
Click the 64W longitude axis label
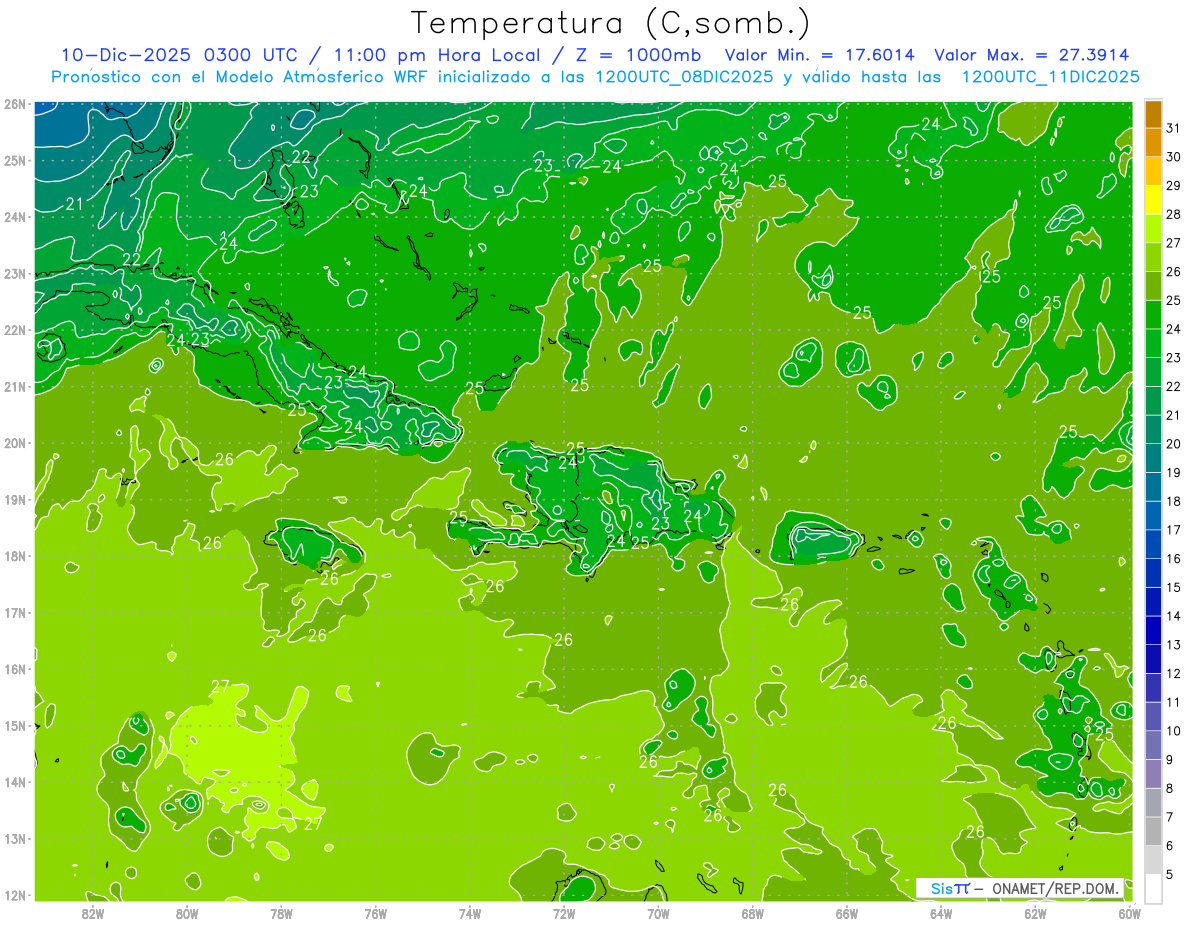941,913
